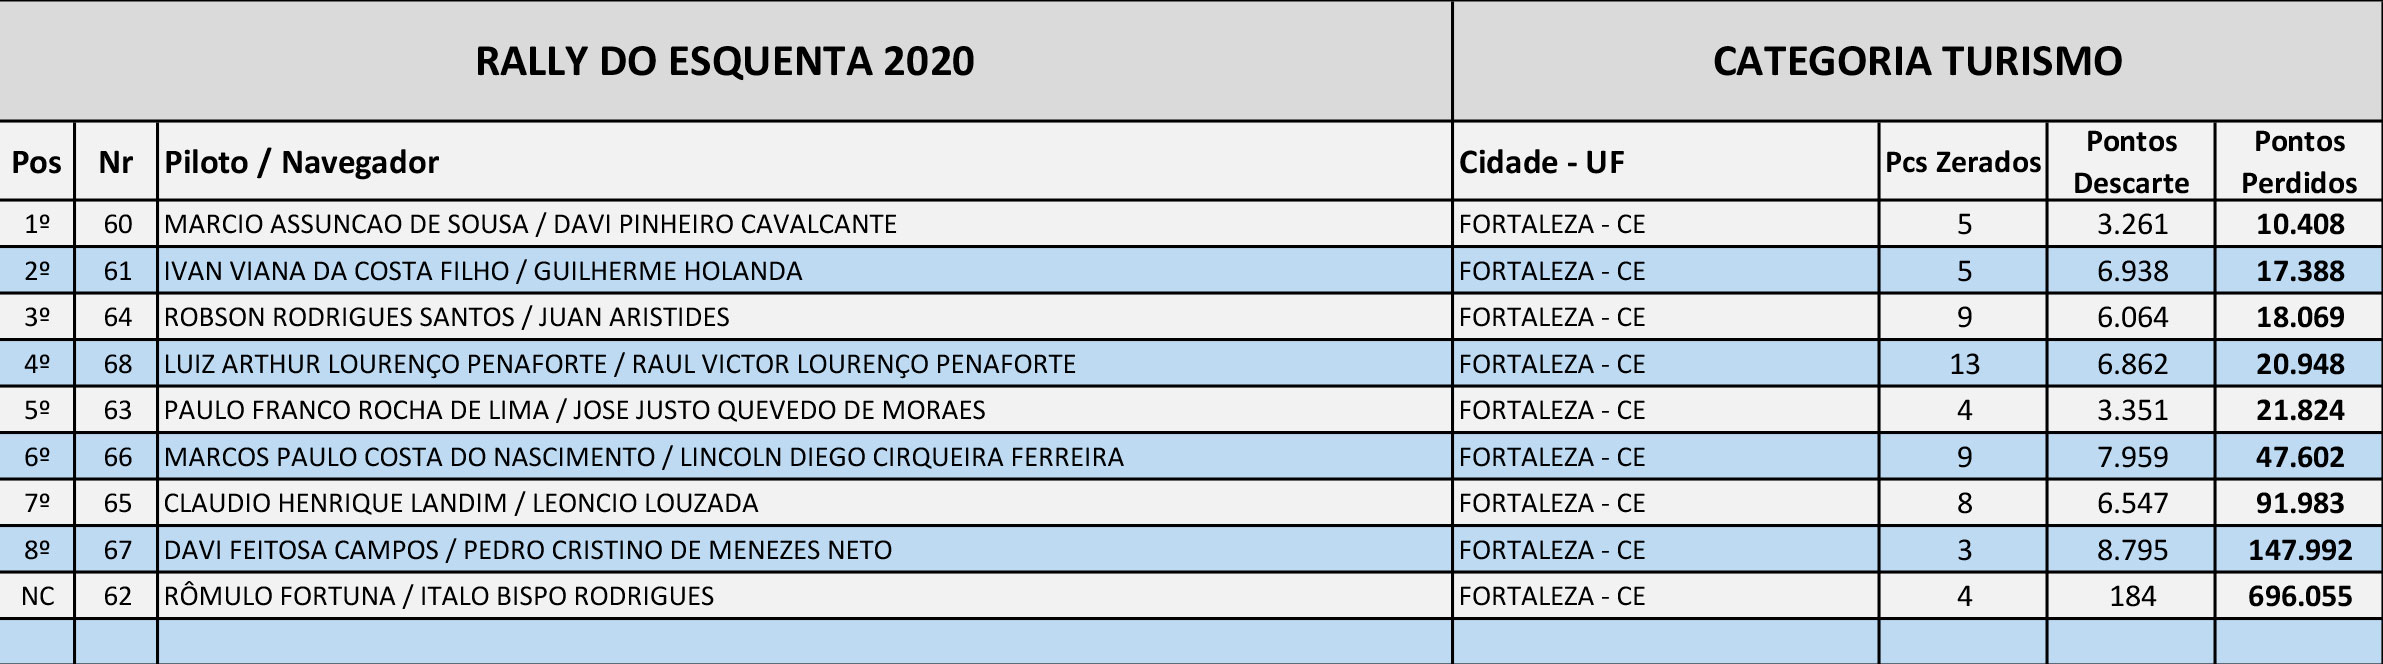Select the Nr column header
This screenshot has width=2383, height=664.
(116, 162)
